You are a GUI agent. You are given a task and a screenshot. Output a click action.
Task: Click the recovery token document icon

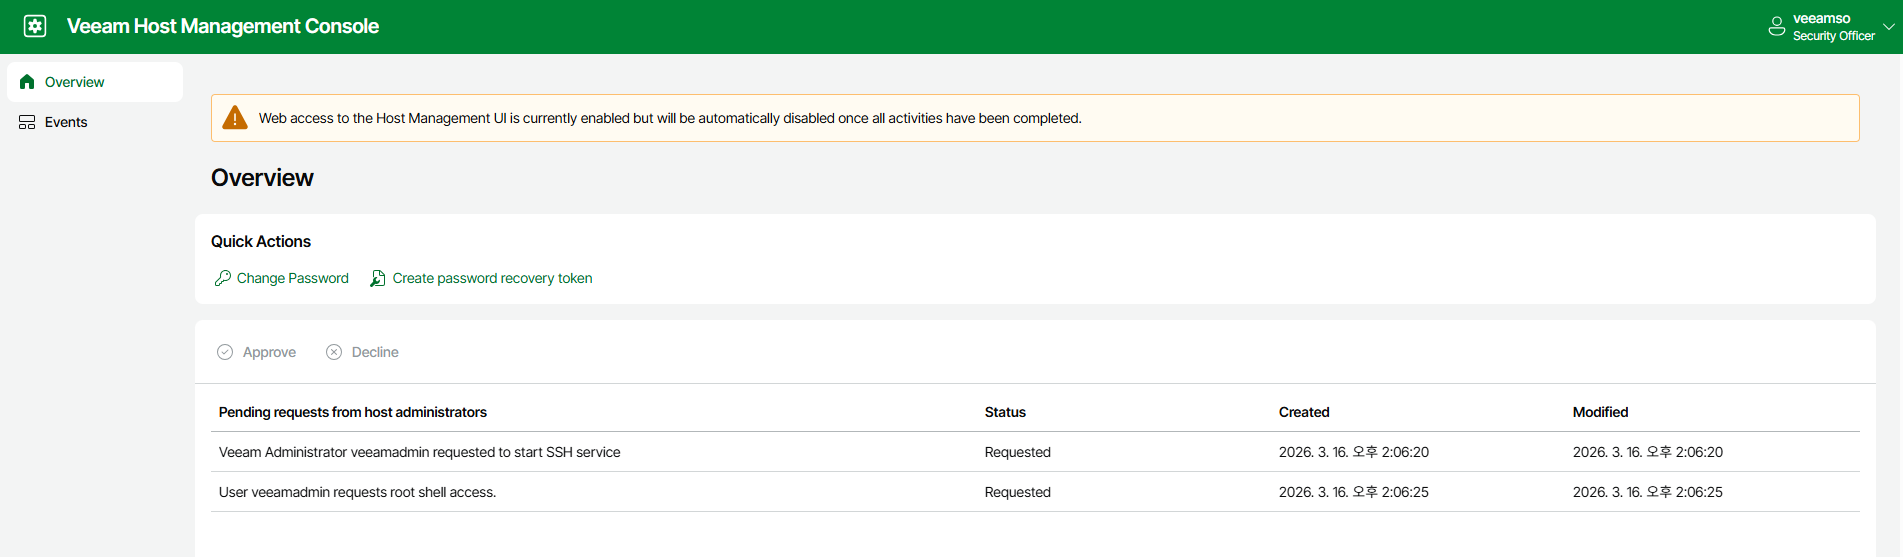378,278
